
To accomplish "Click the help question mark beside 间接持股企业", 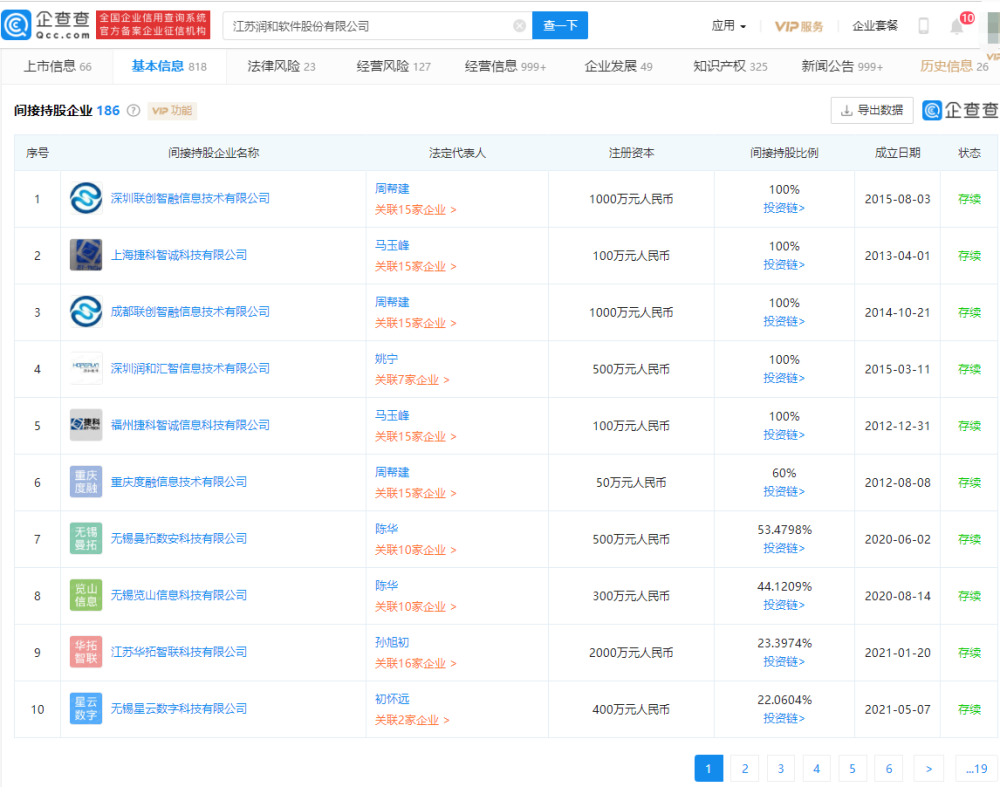I will (x=133, y=111).
